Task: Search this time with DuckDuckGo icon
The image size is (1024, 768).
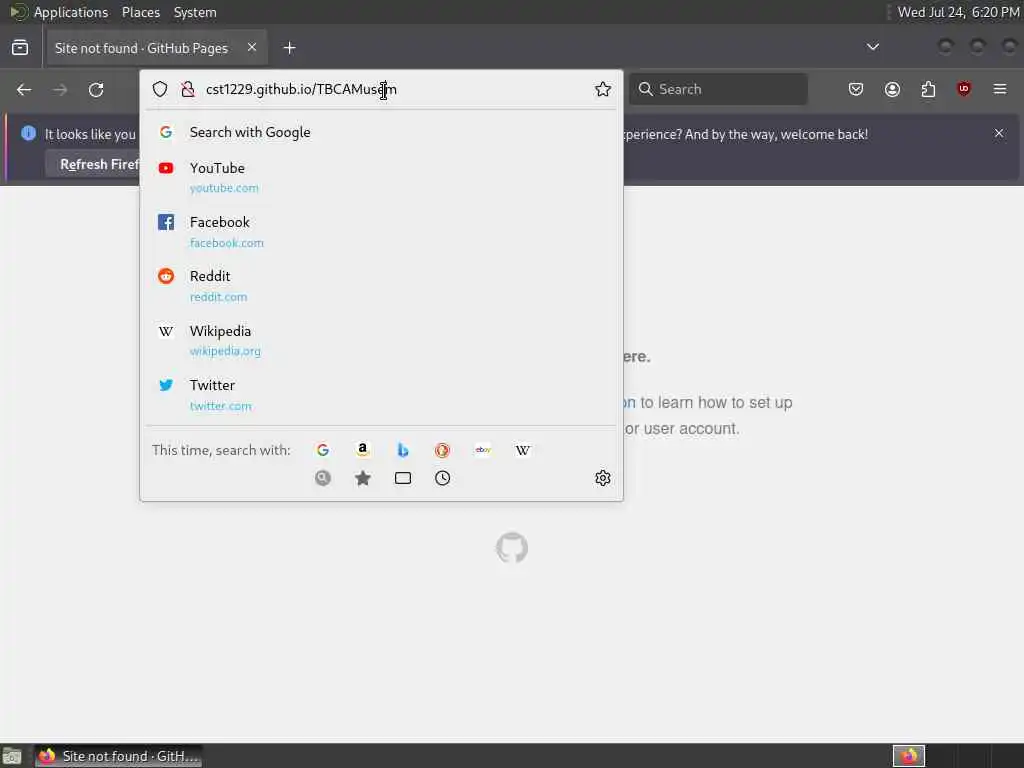Action: 443,450
